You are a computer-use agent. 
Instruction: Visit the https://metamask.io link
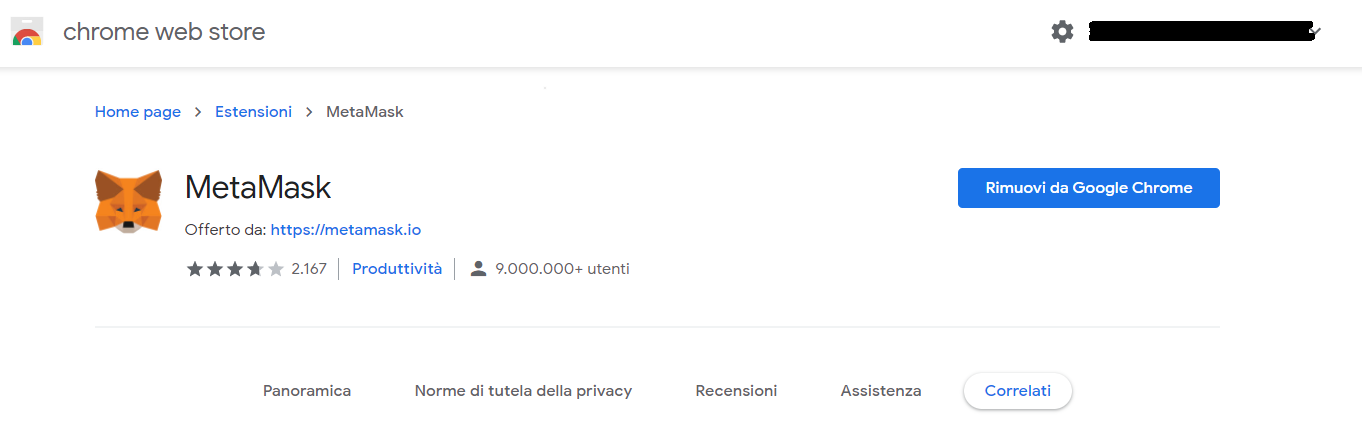click(x=346, y=230)
